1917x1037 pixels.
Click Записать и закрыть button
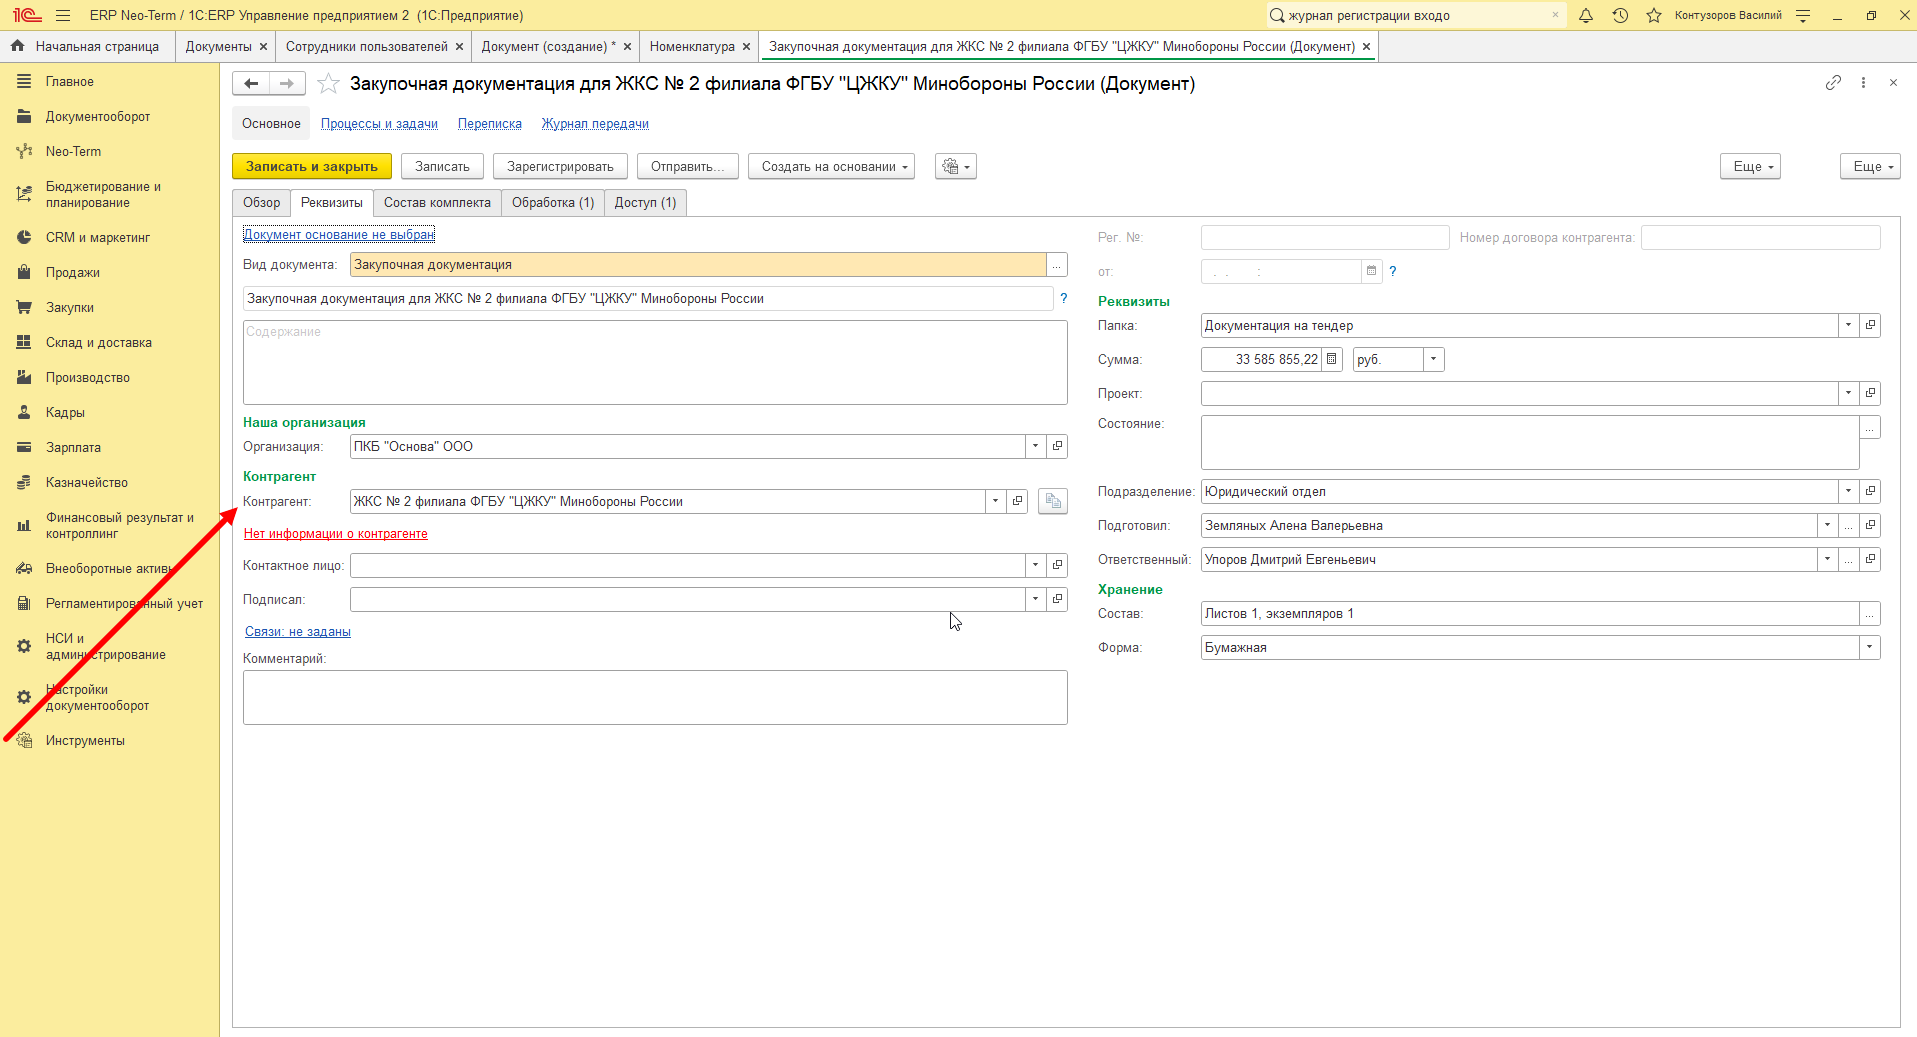tap(312, 167)
